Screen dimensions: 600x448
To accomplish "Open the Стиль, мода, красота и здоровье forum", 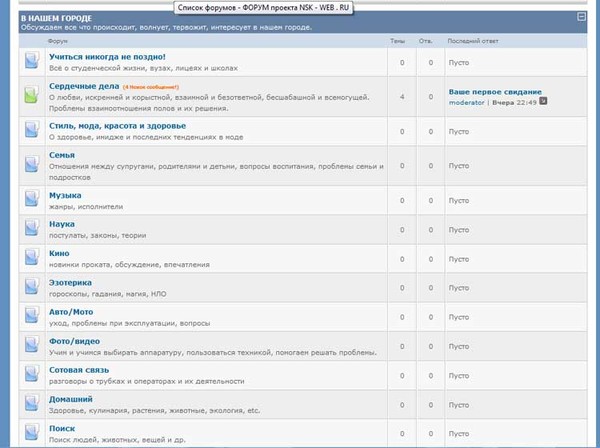I will pyautogui.click(x=117, y=126).
